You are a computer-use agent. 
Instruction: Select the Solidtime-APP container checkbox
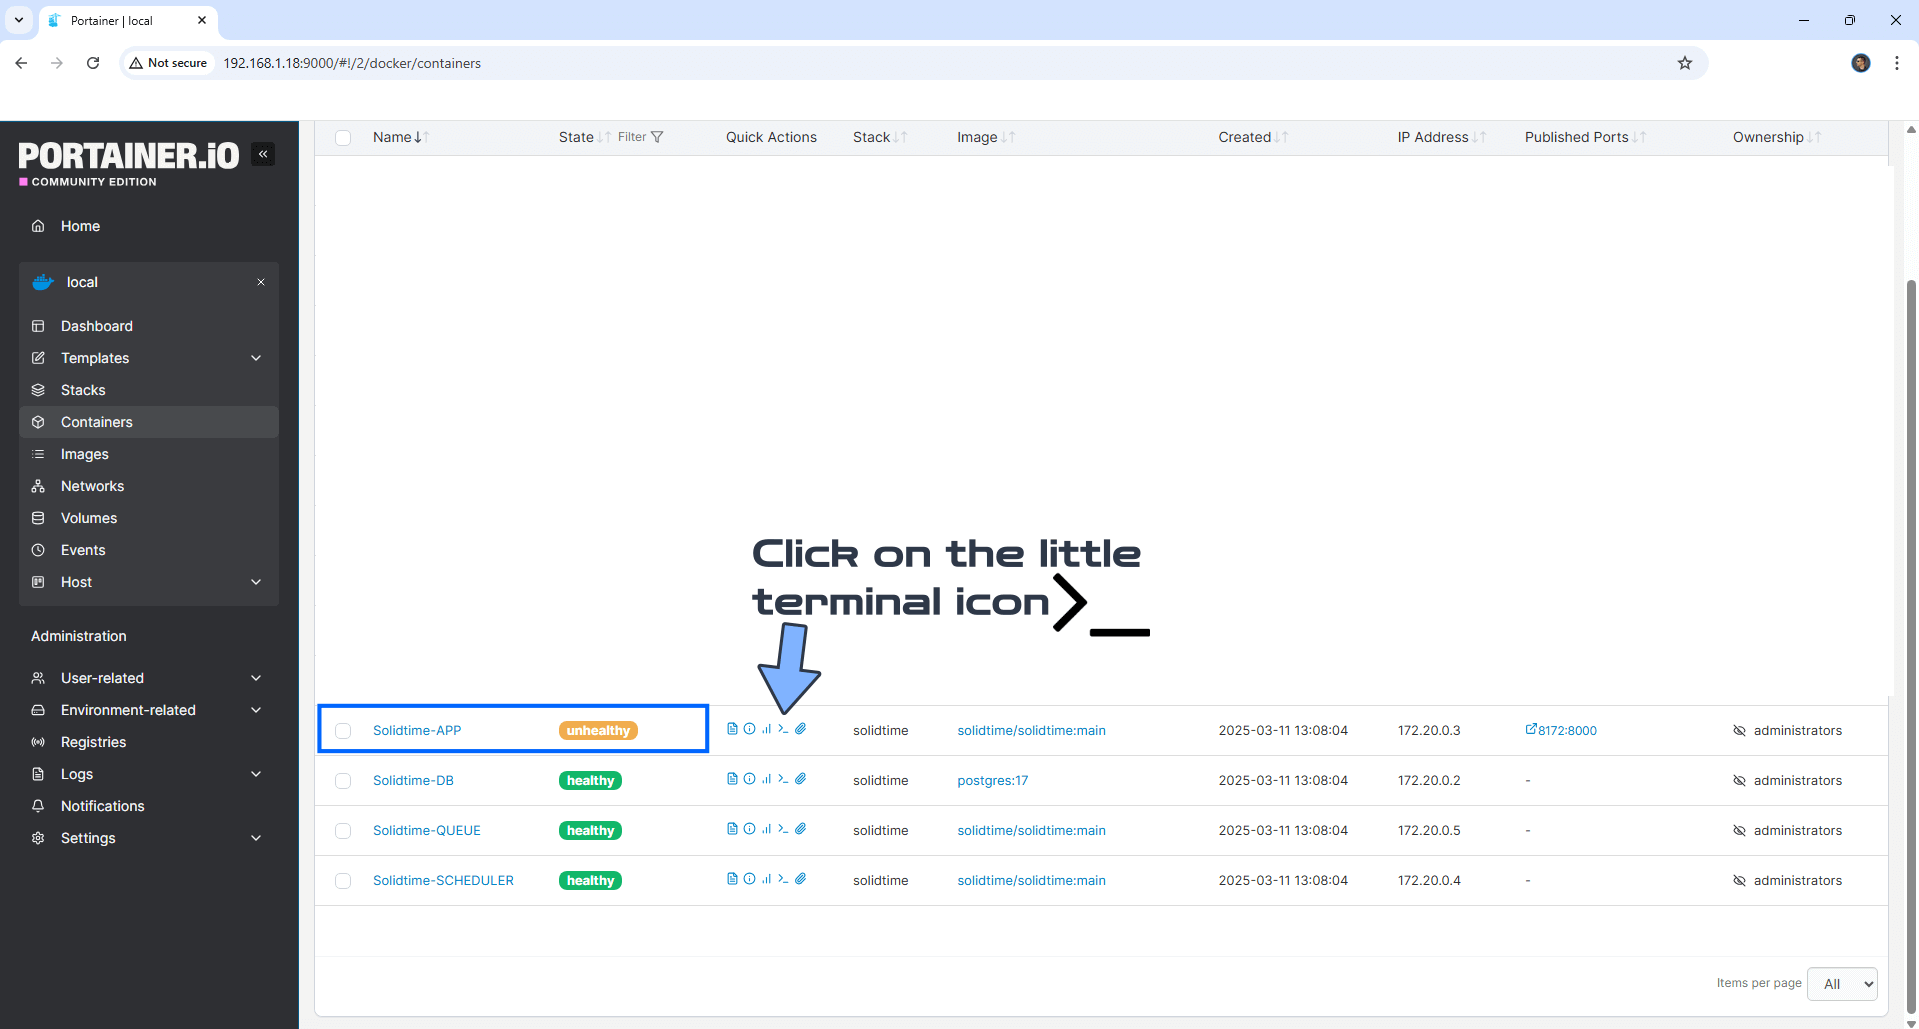[x=343, y=731]
